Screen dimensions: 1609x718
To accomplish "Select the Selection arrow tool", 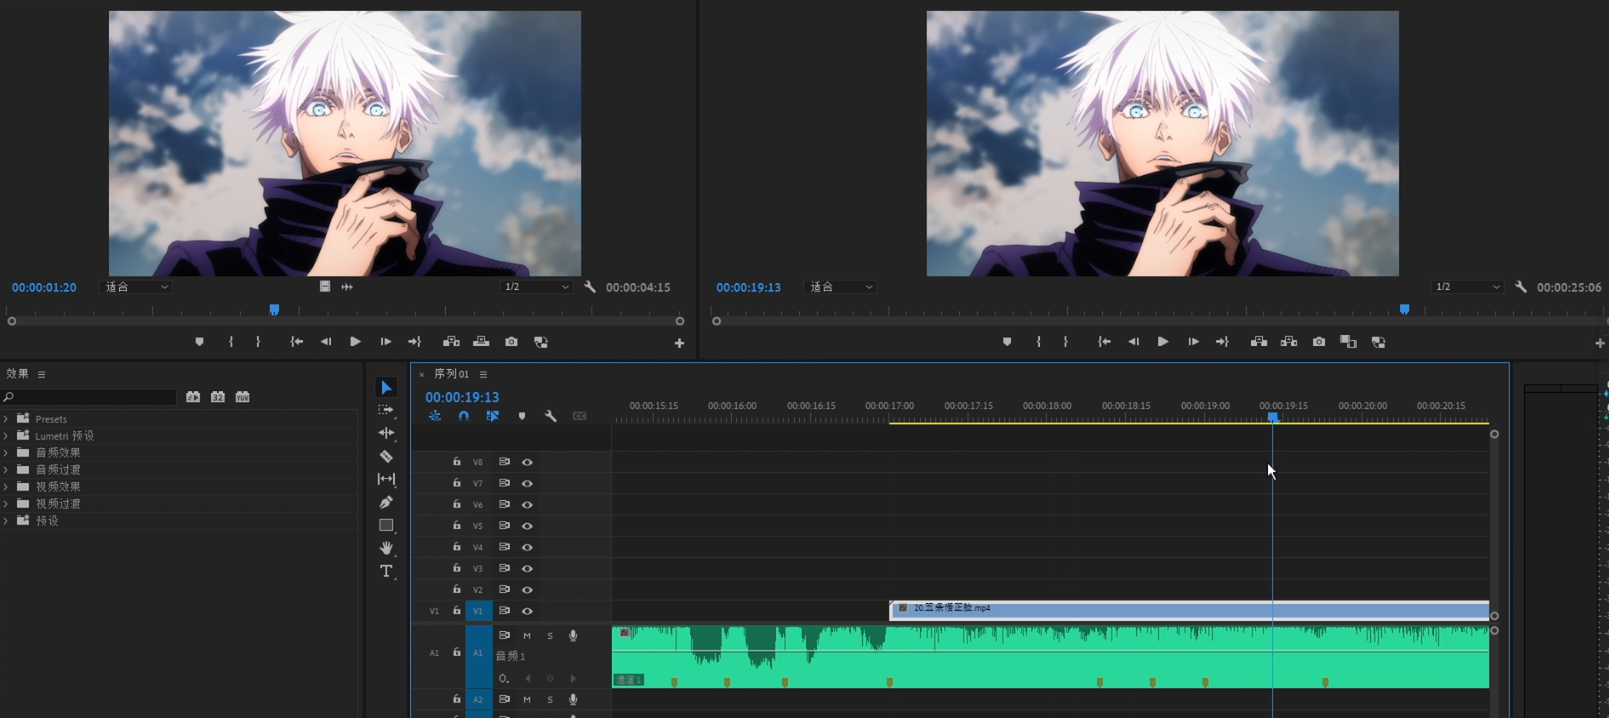I will point(386,388).
